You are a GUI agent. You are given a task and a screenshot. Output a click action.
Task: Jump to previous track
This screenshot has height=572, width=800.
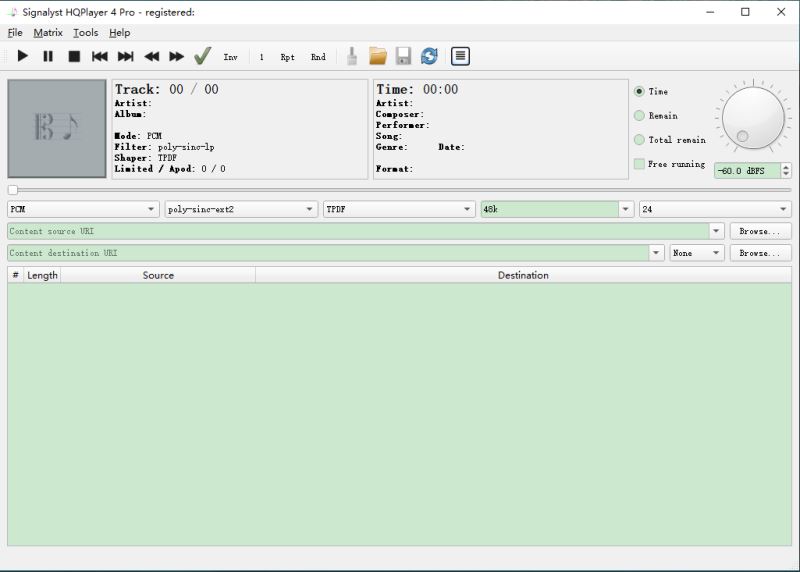[99, 56]
